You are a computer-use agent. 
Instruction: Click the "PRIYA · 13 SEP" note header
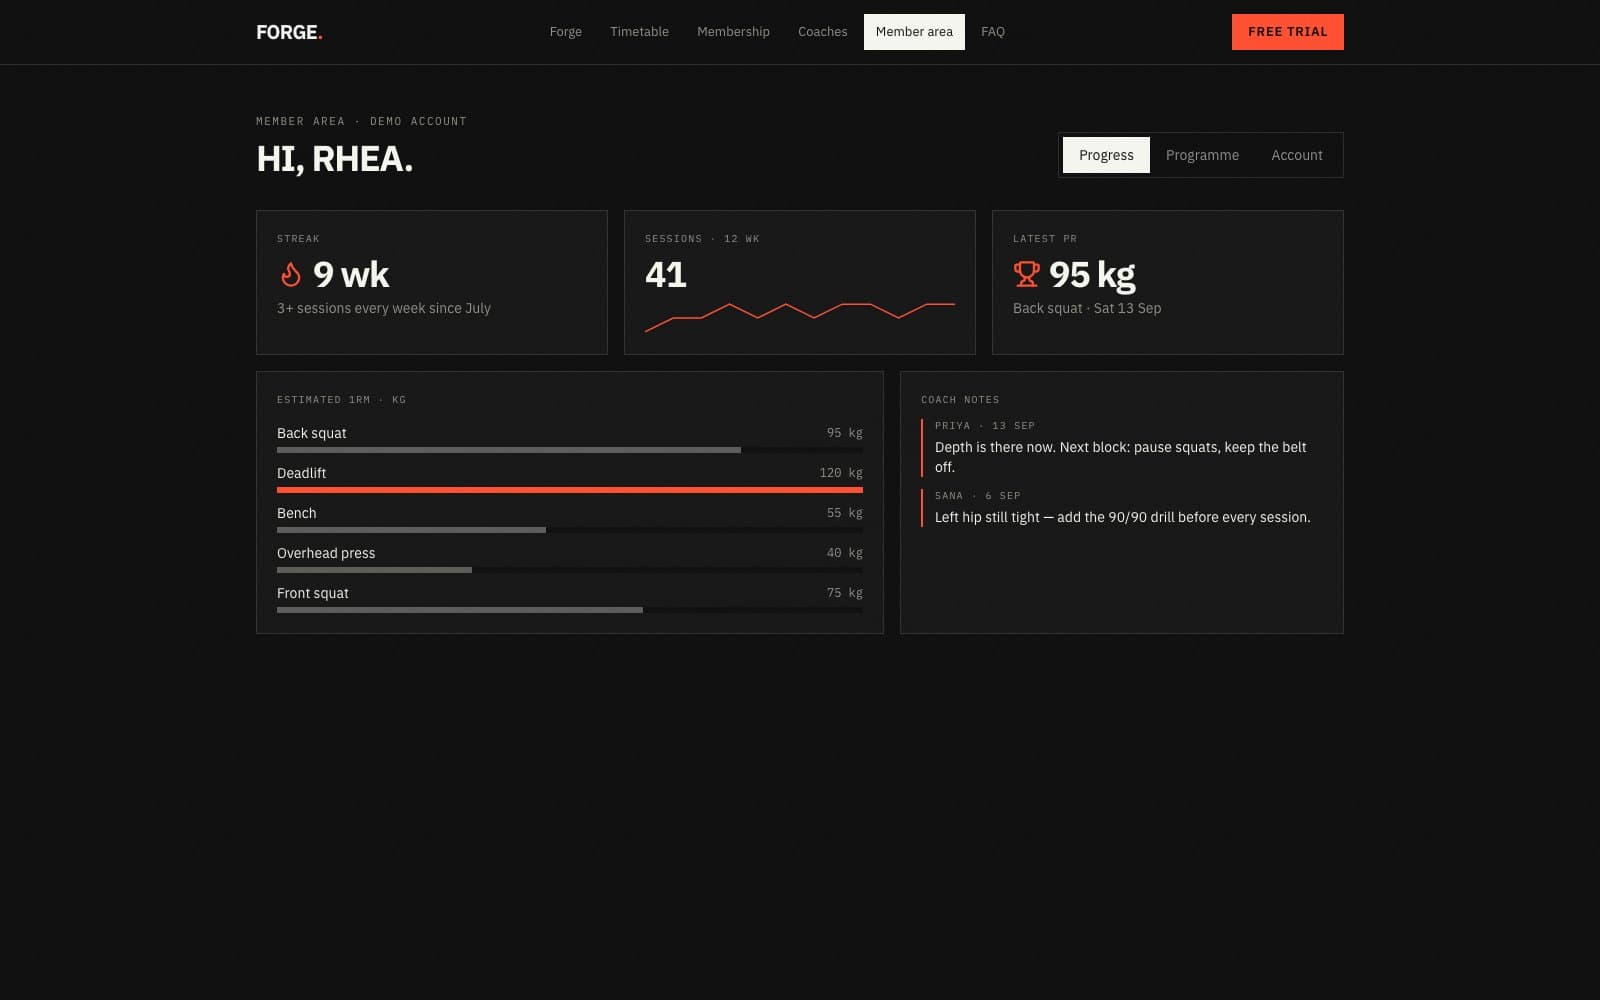click(x=985, y=426)
